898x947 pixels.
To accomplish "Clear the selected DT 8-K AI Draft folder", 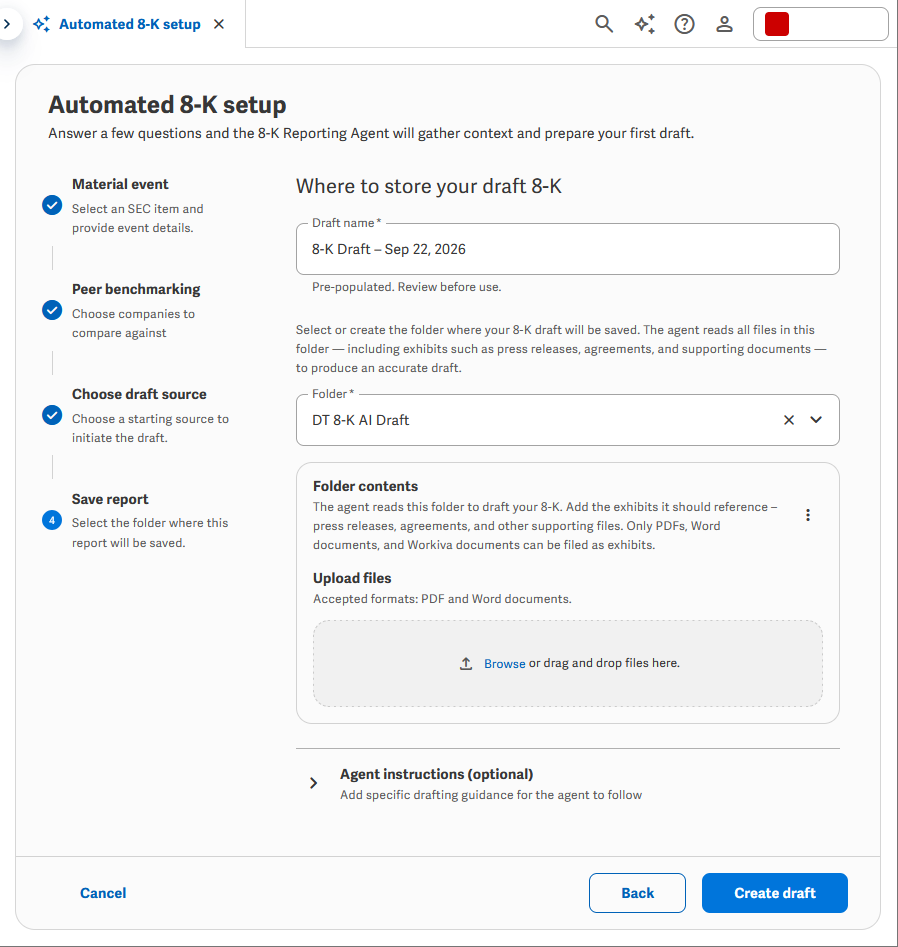I will (x=789, y=420).
